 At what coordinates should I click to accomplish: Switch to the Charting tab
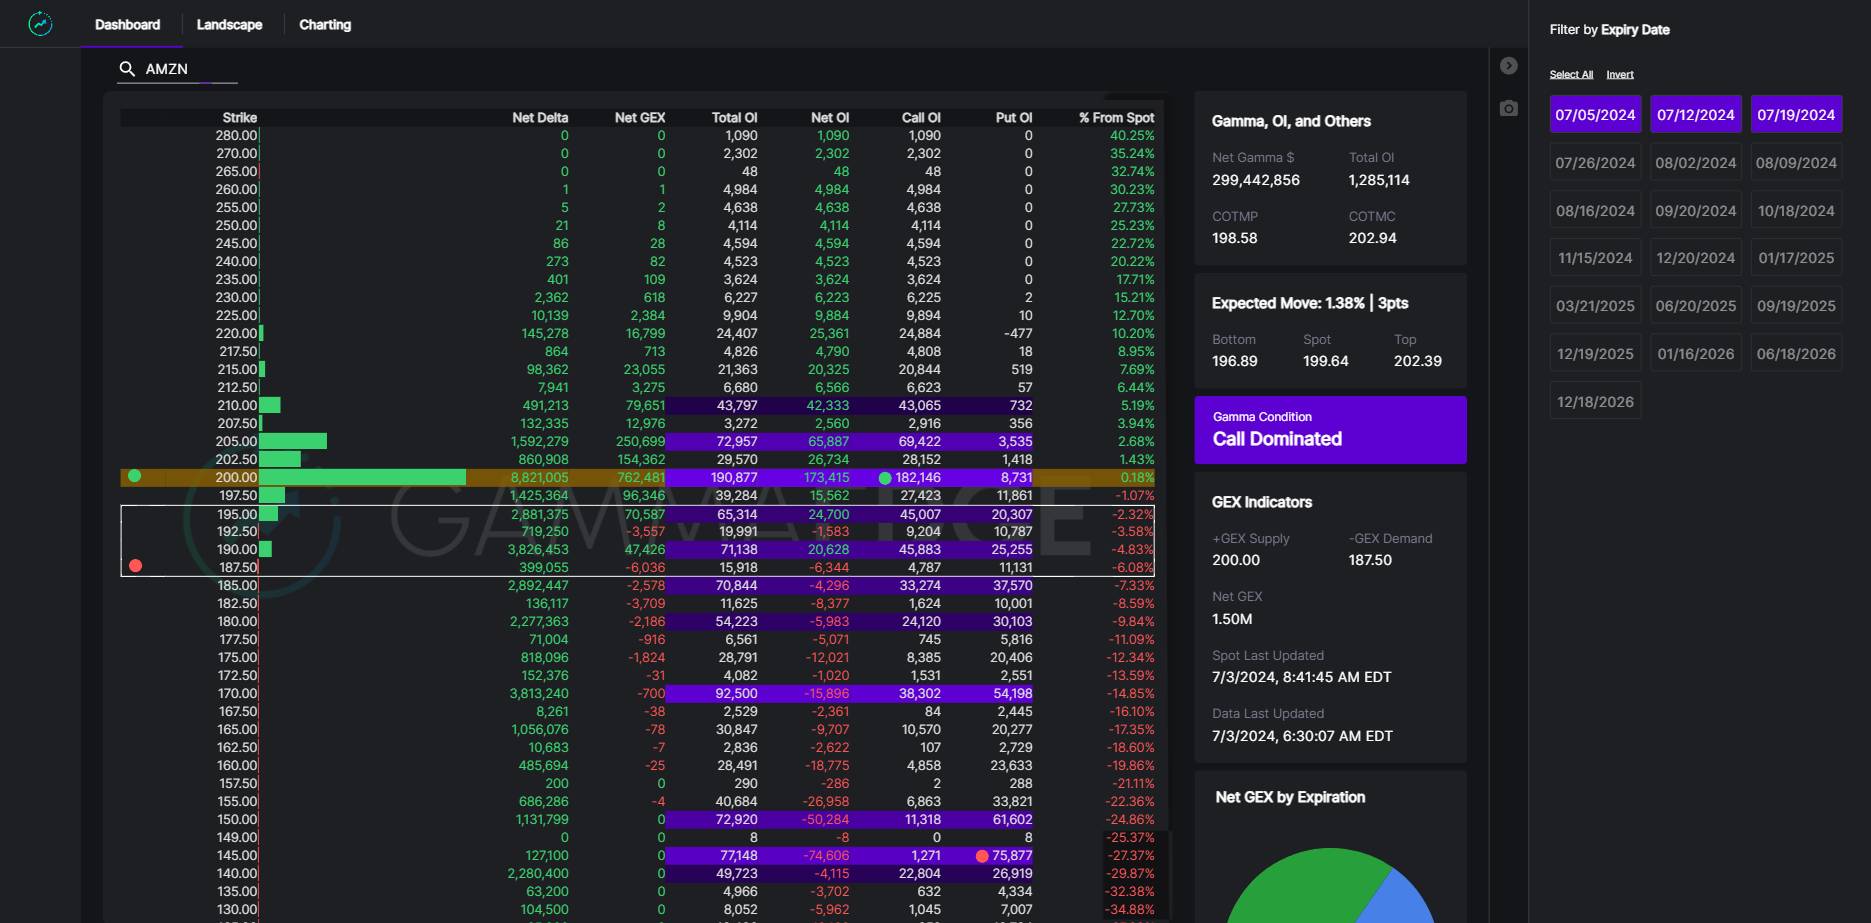[x=325, y=24]
